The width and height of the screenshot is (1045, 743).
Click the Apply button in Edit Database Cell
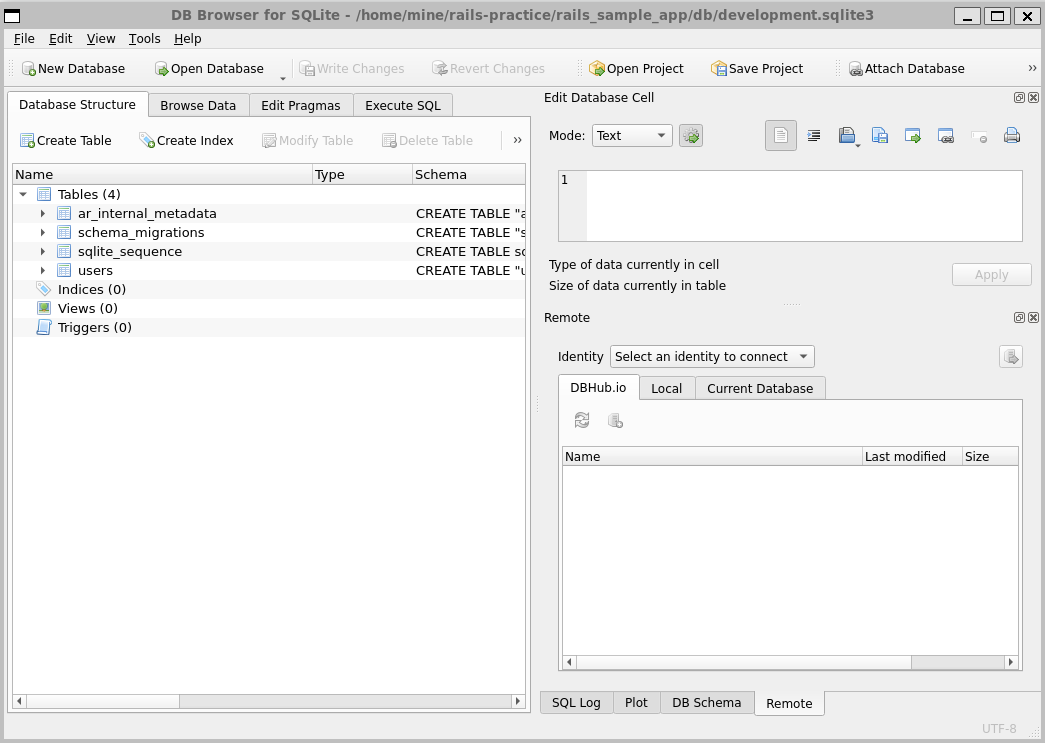tap(991, 274)
